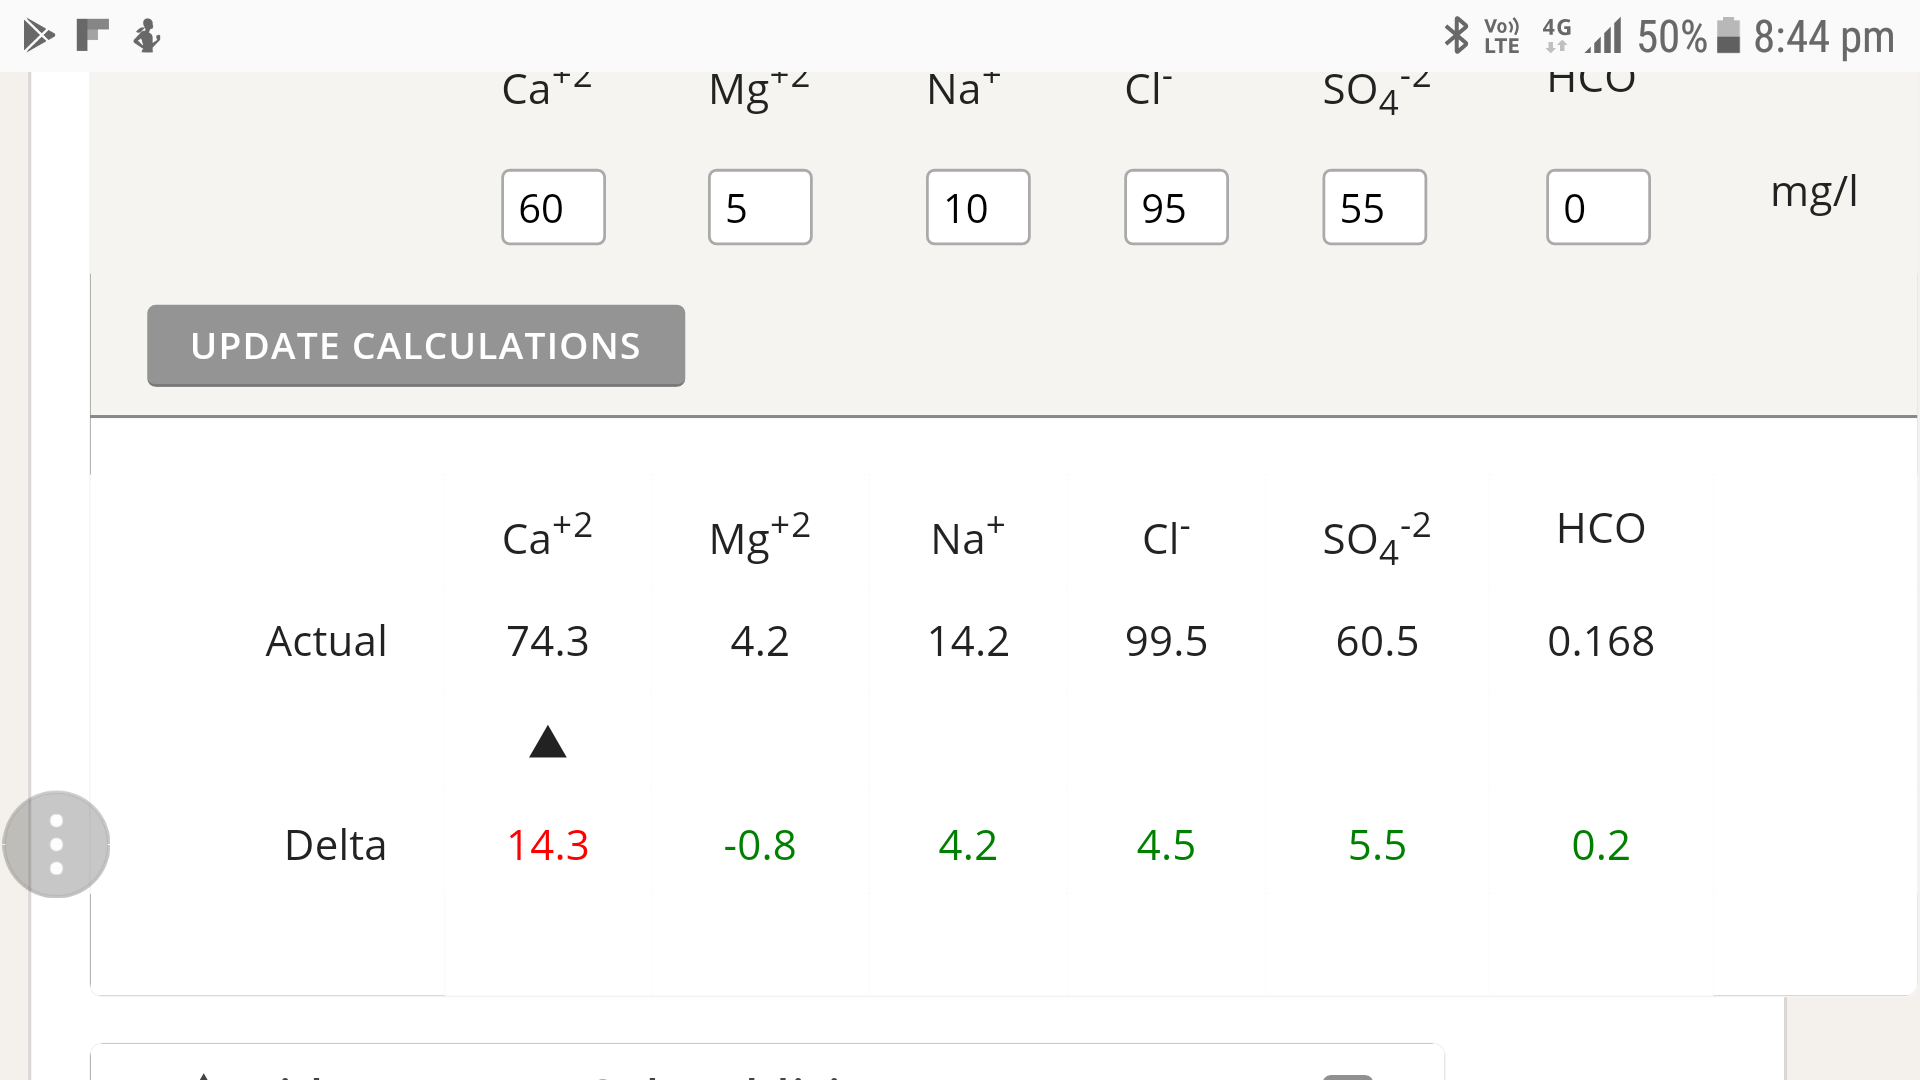Select the SO4-2 target field showing 55
This screenshot has height=1080, width=1920.
click(1374, 207)
